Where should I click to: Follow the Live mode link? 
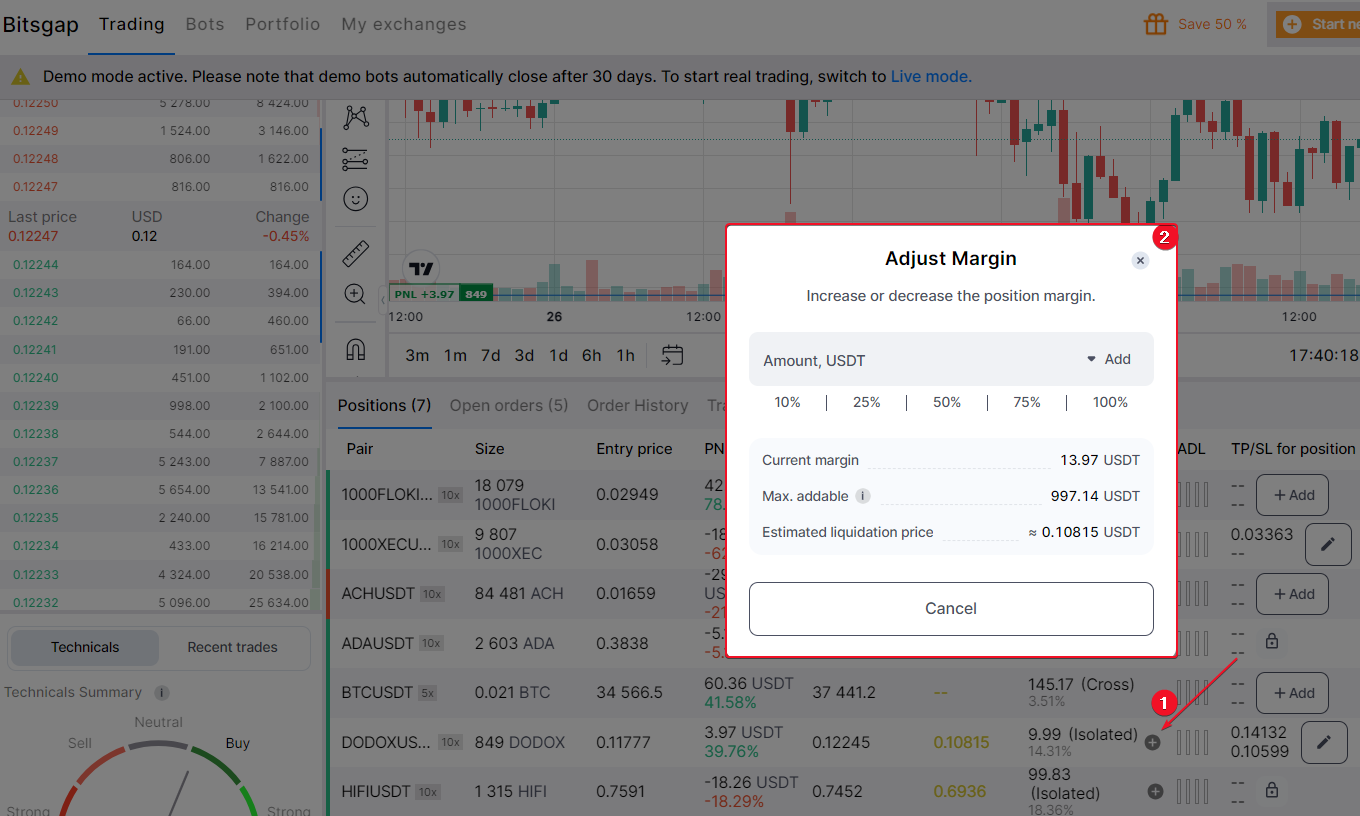click(x=930, y=76)
